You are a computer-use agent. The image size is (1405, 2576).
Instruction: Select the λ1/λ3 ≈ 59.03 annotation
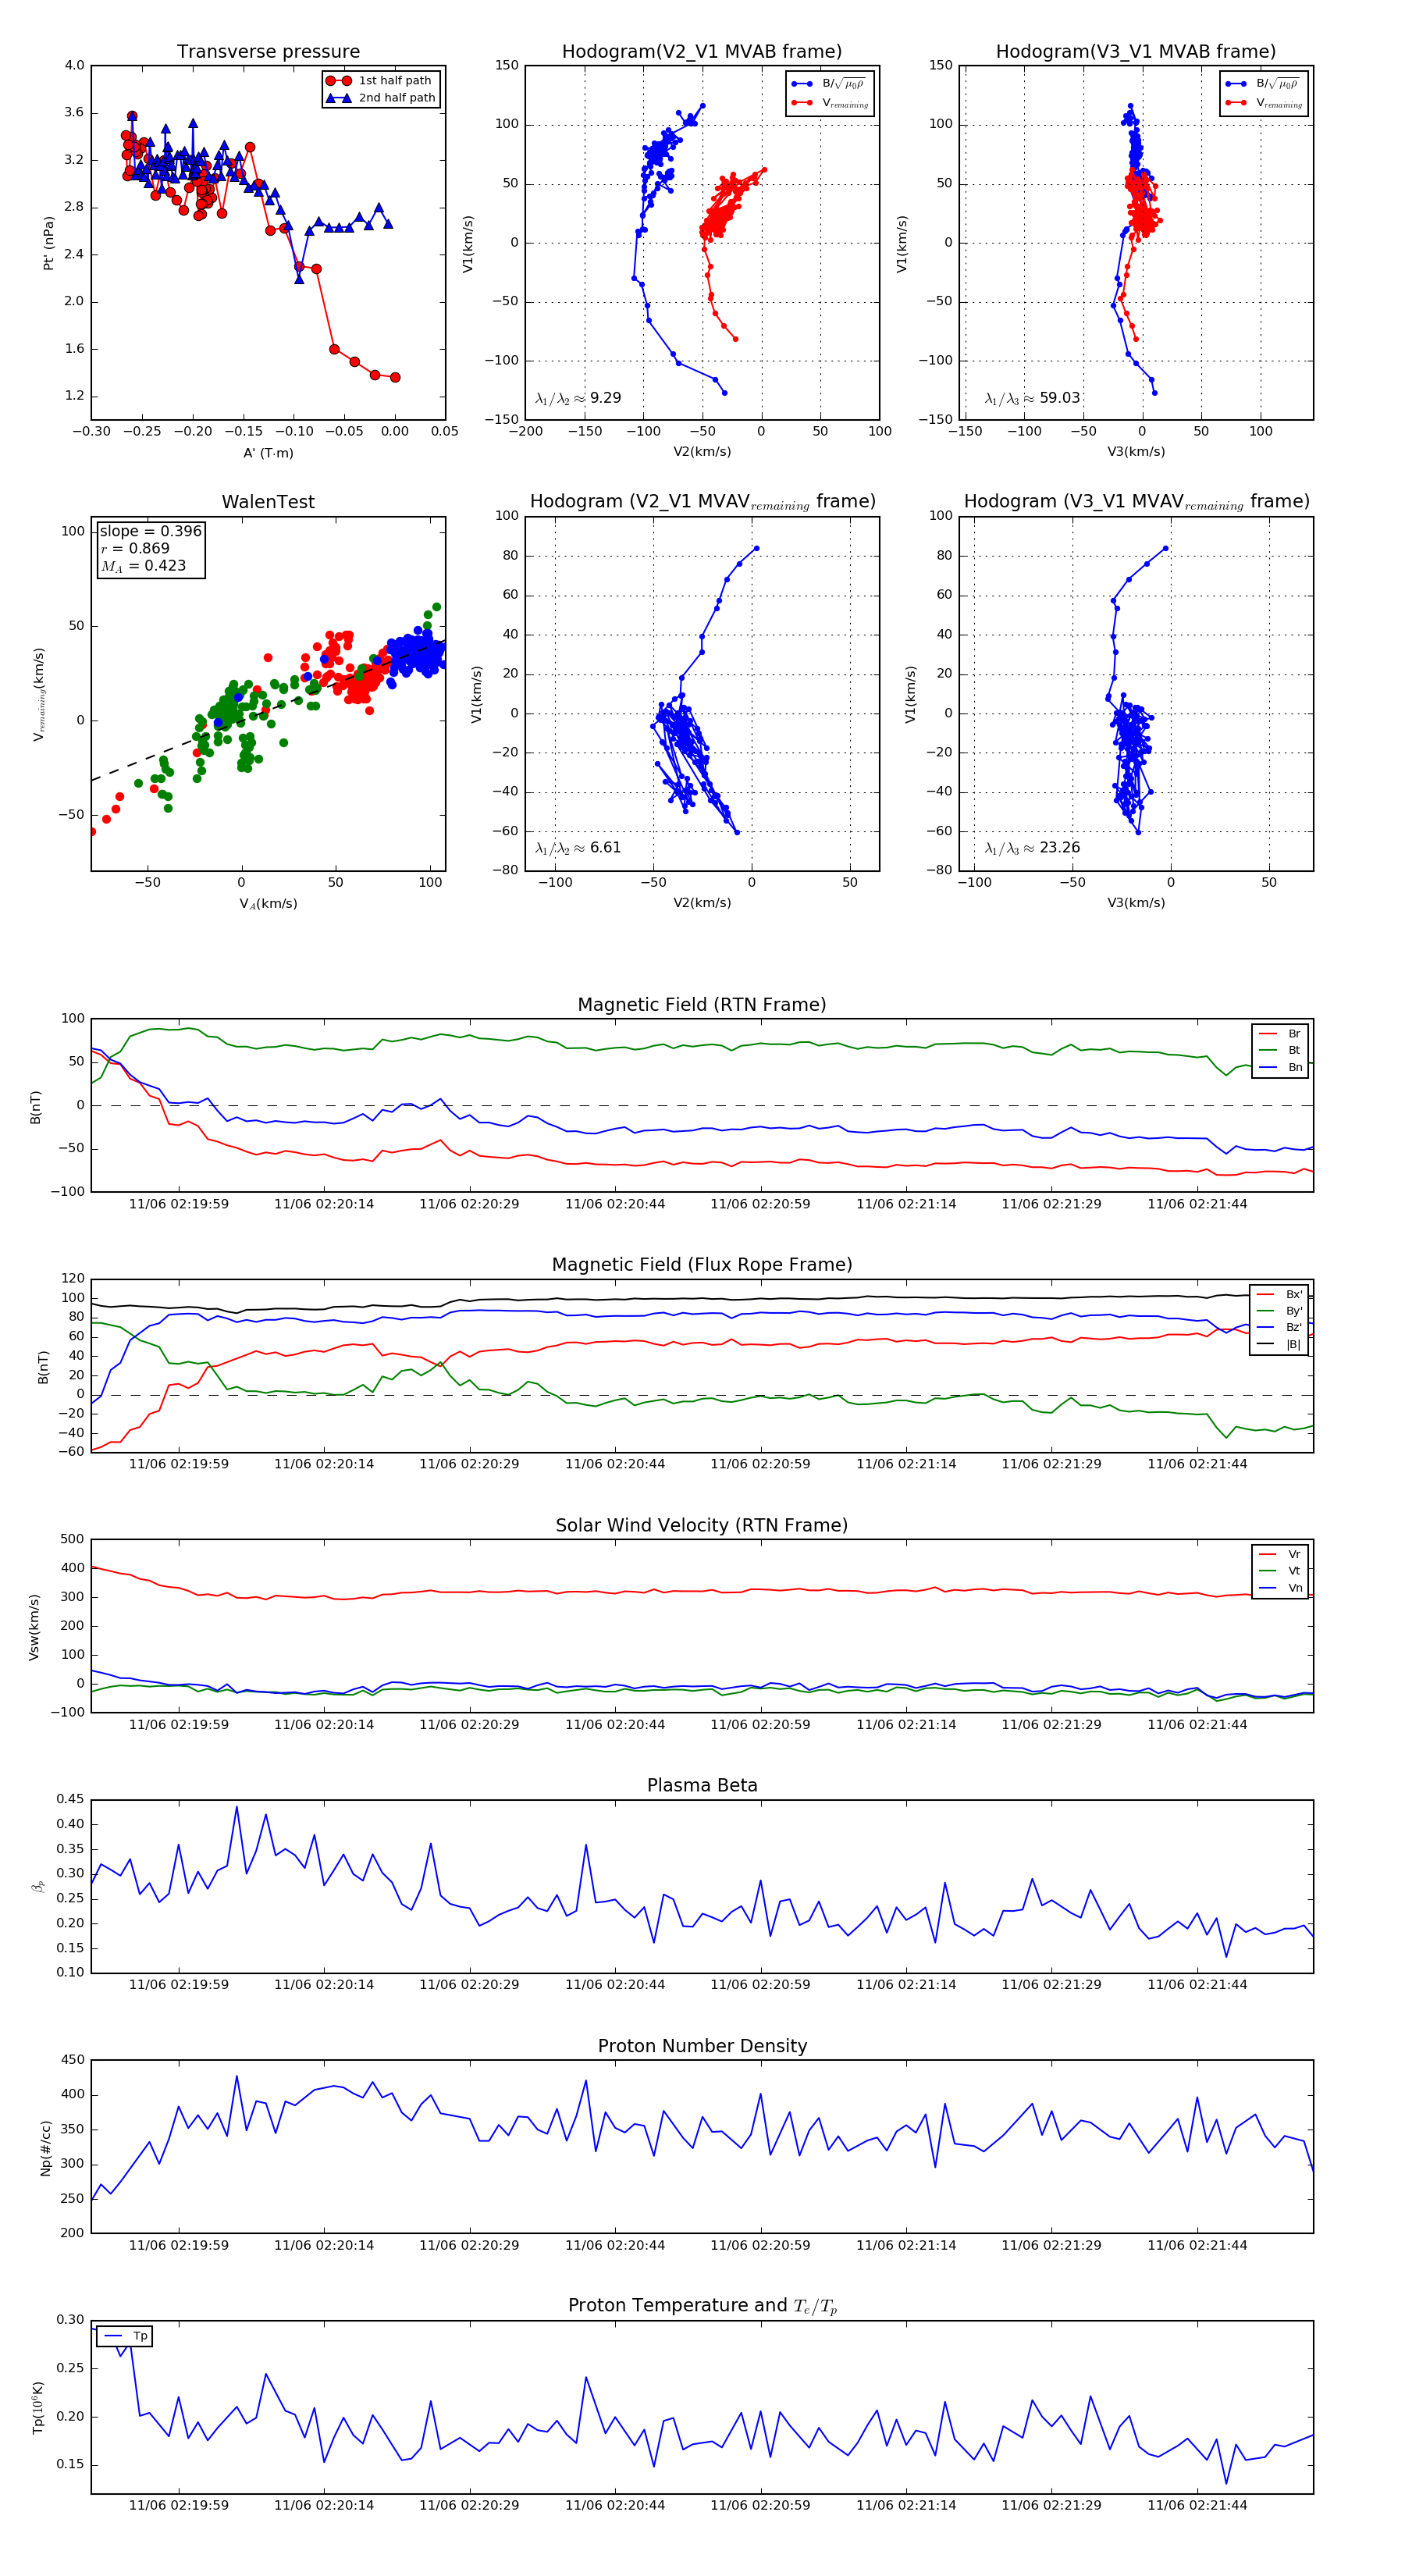[1033, 398]
